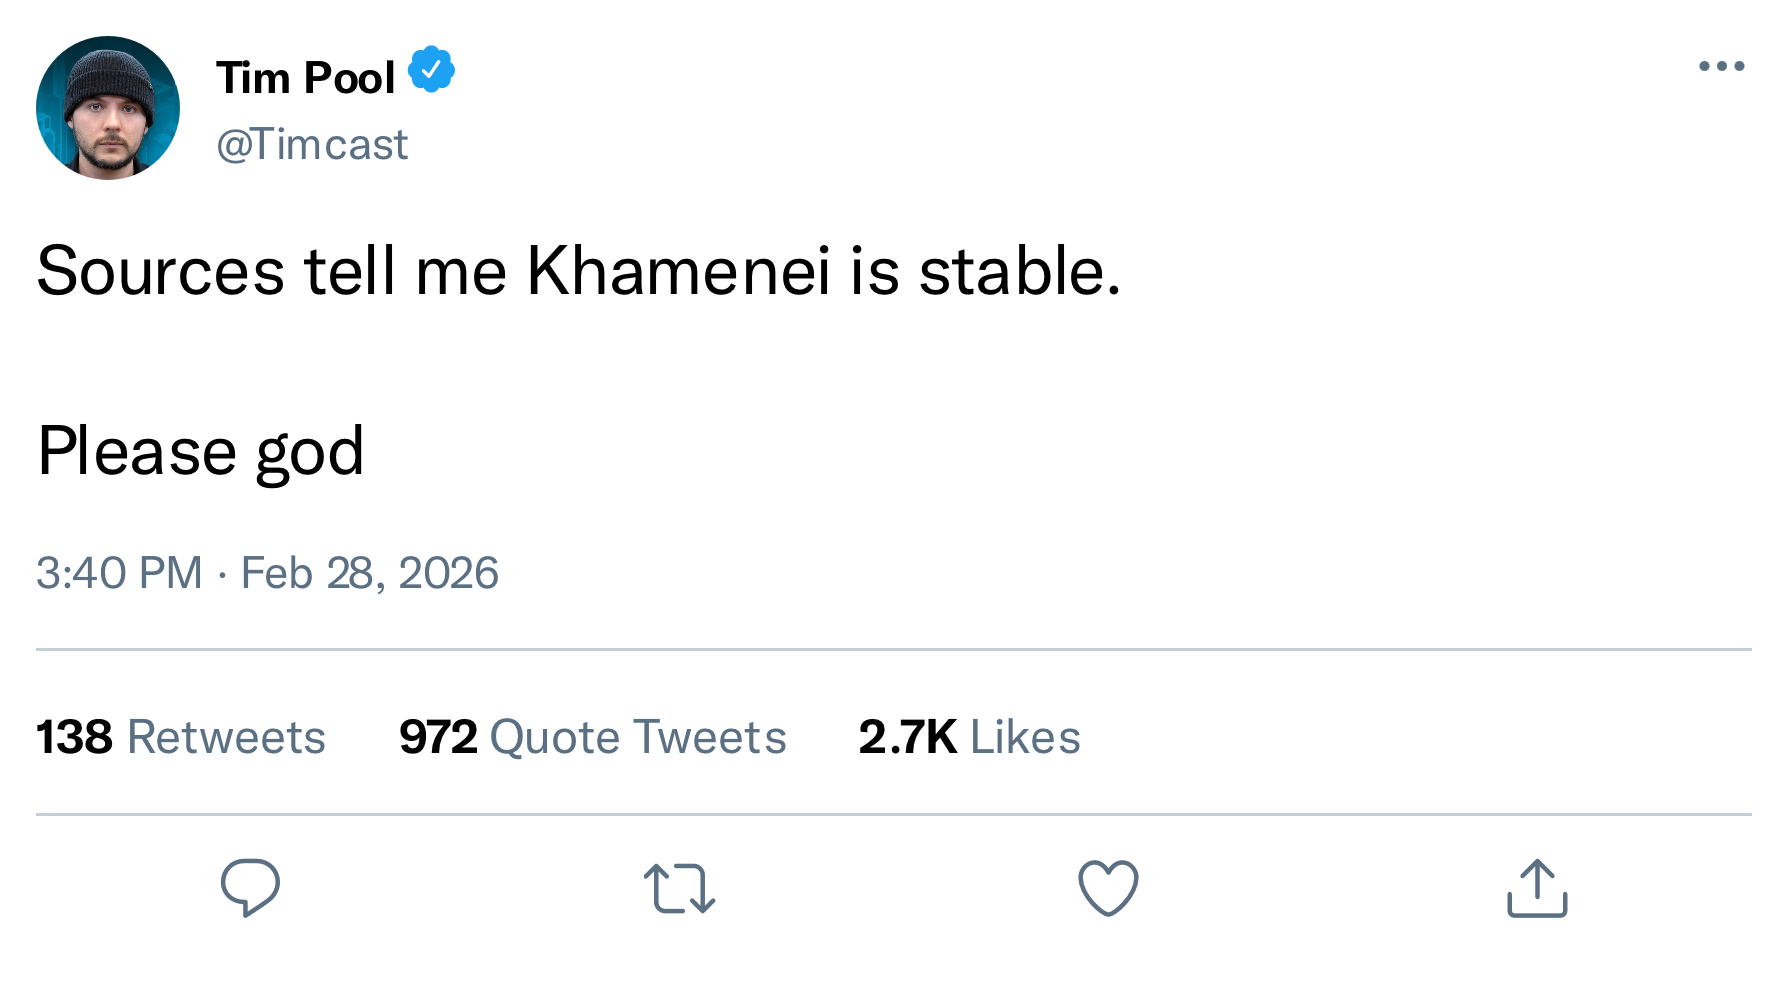1788x996 pixels.
Task: Like the tweet with heart icon
Action: (1108, 888)
